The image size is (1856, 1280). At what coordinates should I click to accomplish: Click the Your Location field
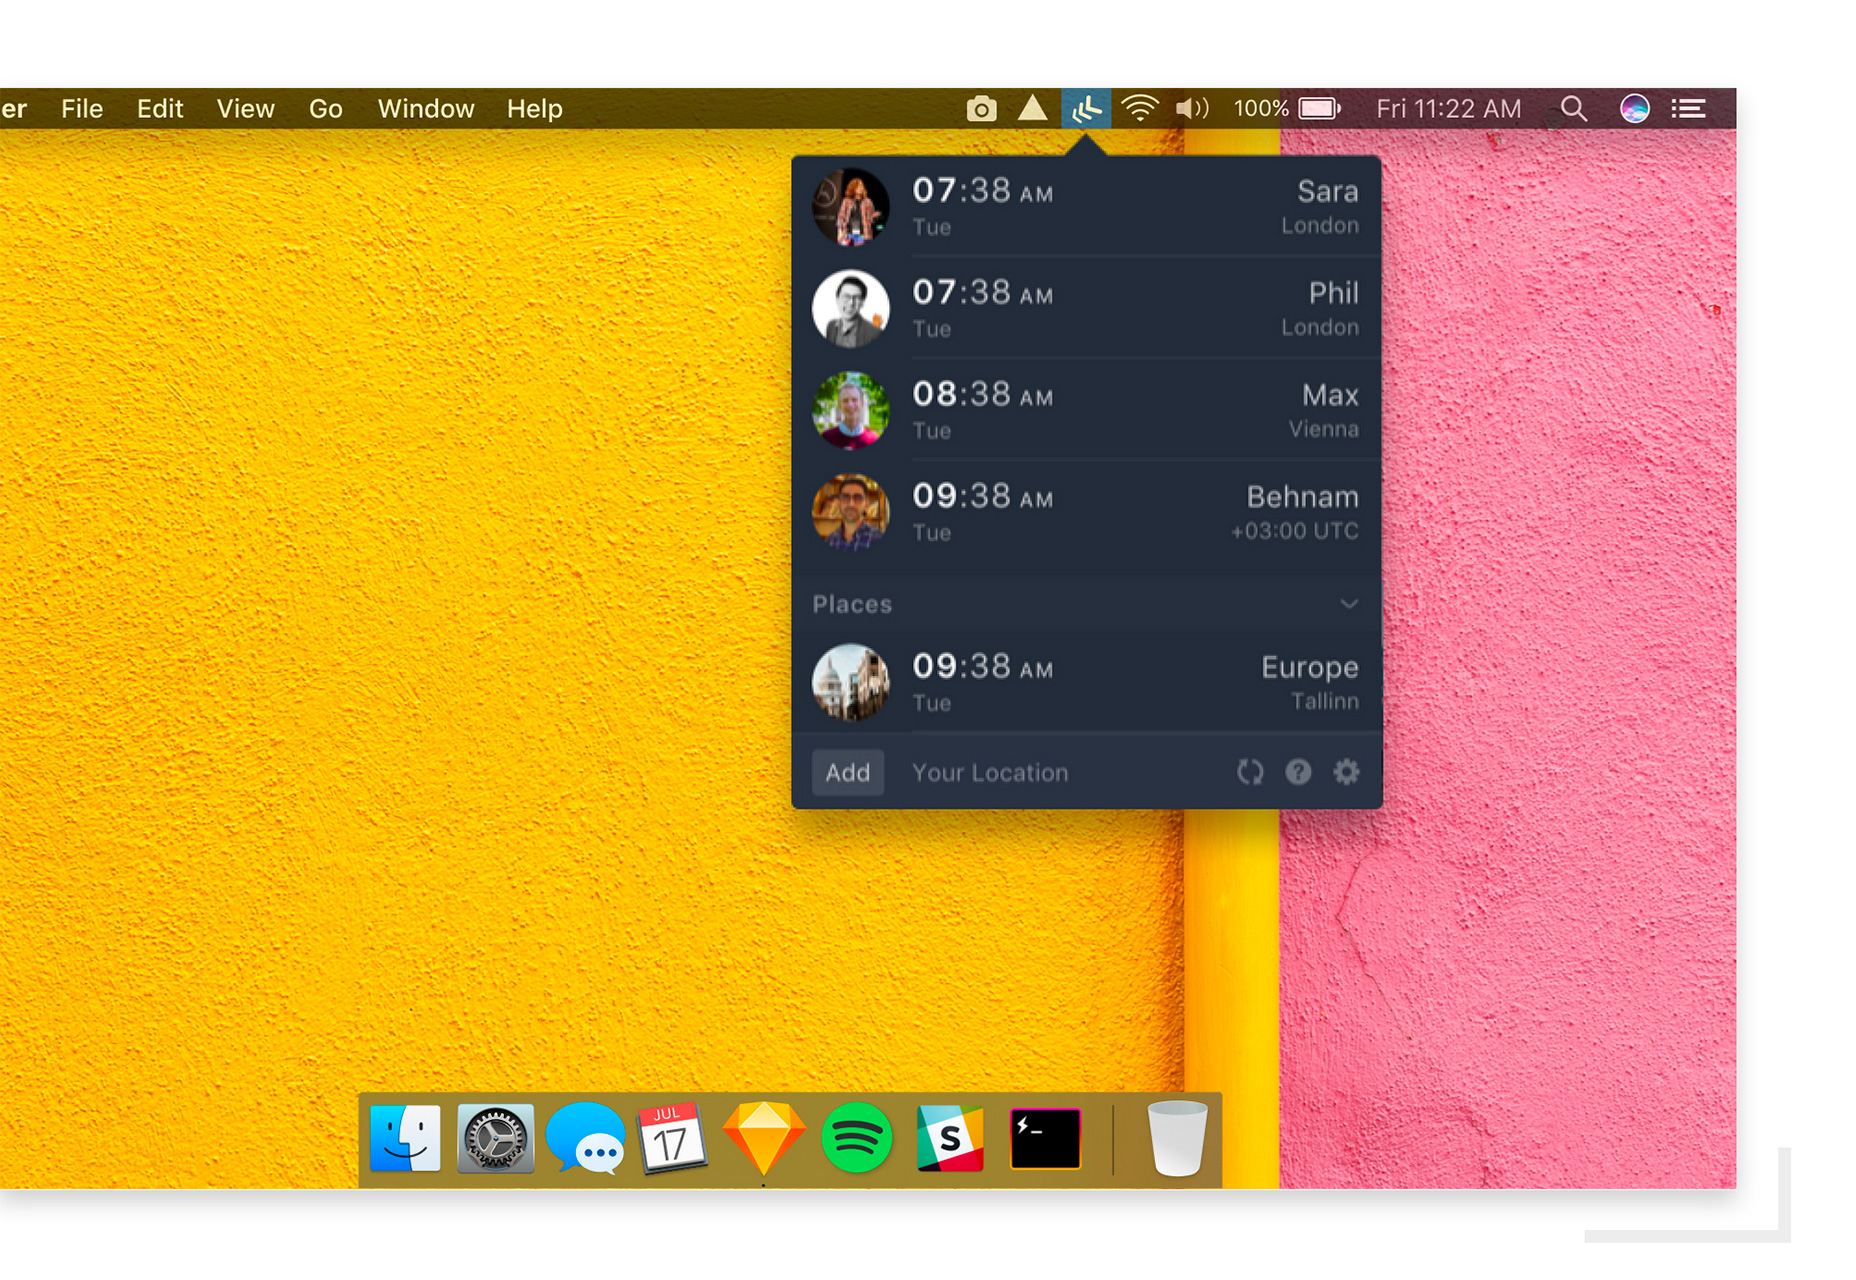(x=990, y=773)
